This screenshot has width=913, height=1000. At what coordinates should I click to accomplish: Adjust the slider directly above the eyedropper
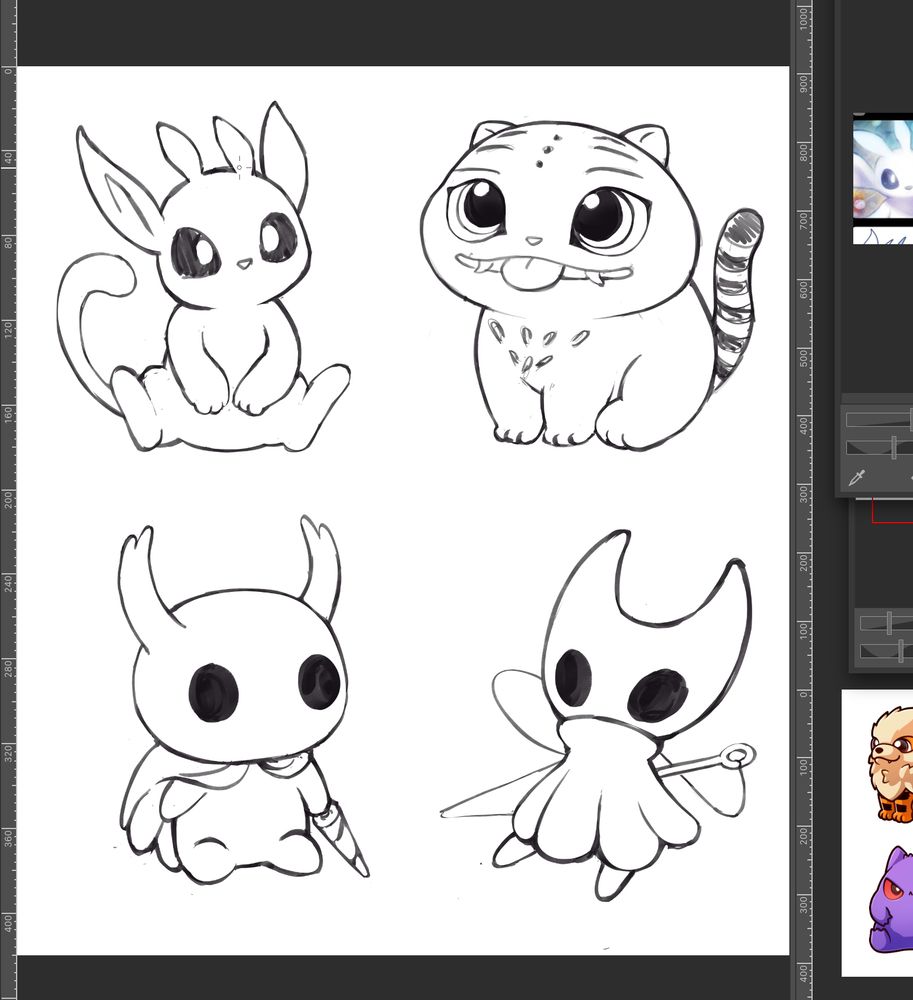879,448
